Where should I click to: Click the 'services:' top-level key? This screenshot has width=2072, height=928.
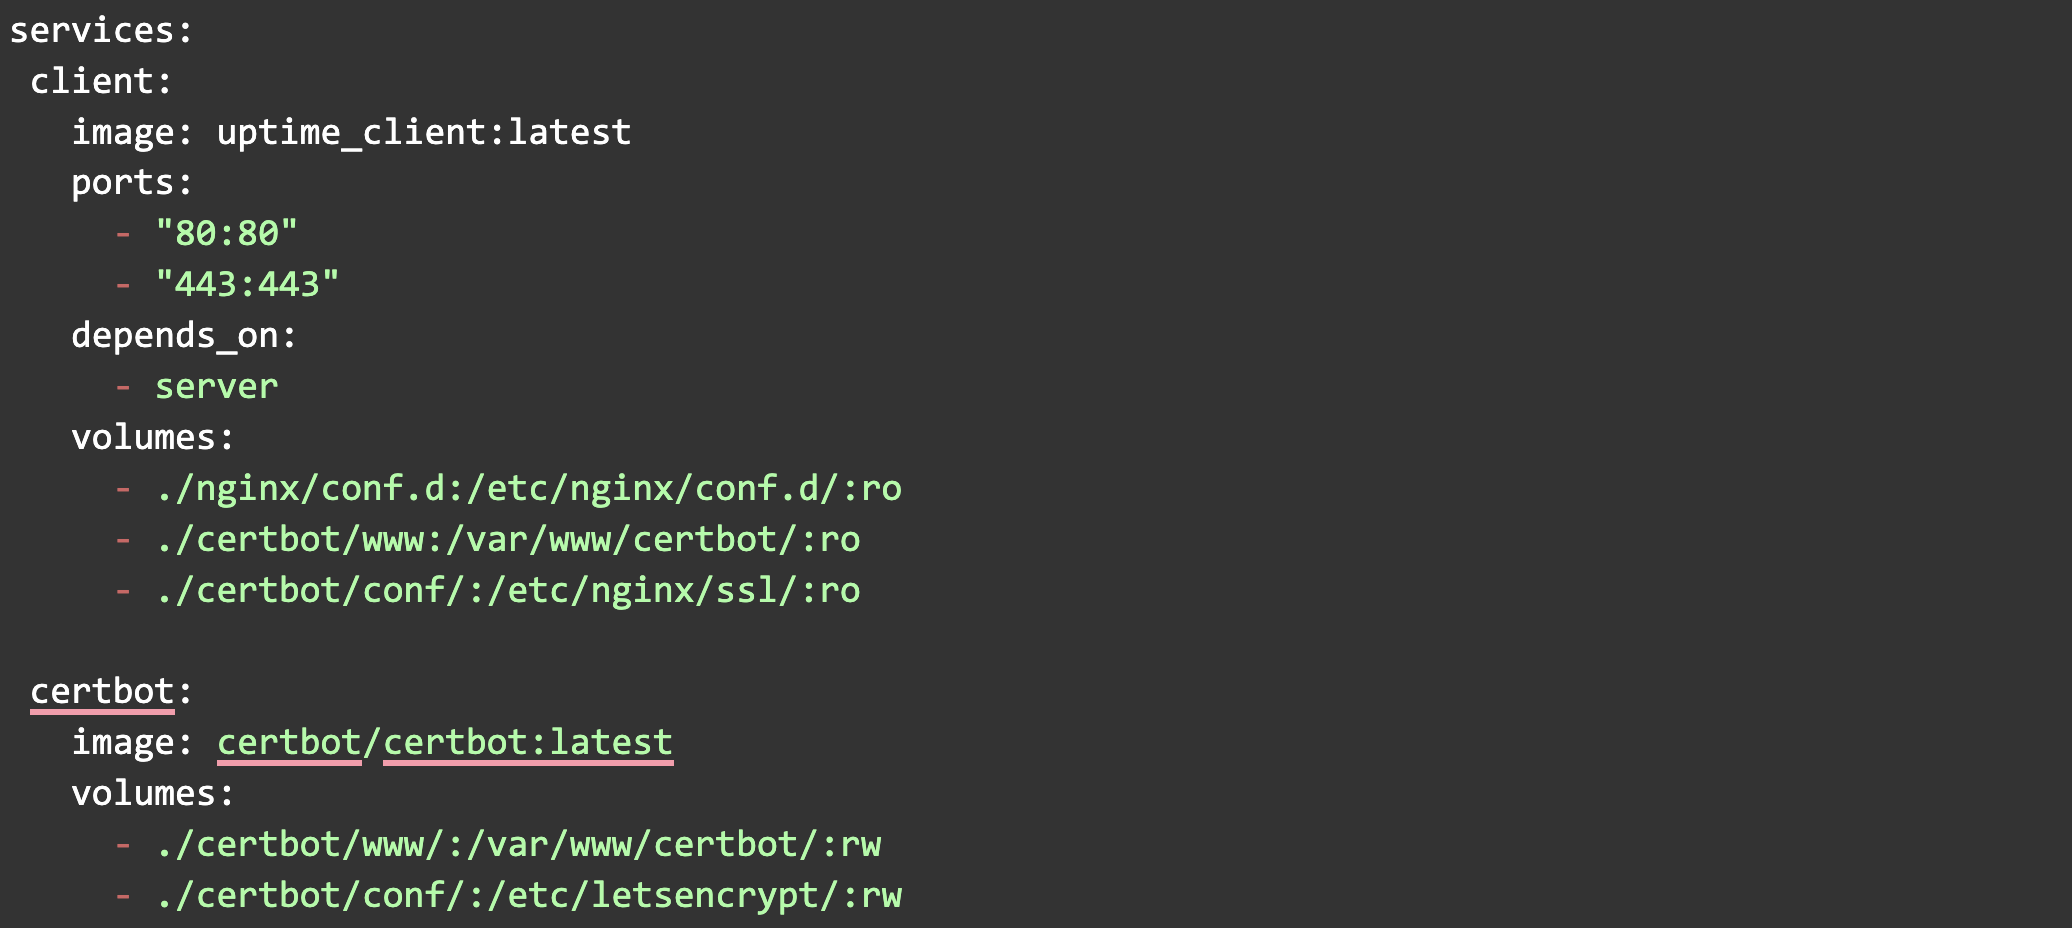click(x=100, y=31)
